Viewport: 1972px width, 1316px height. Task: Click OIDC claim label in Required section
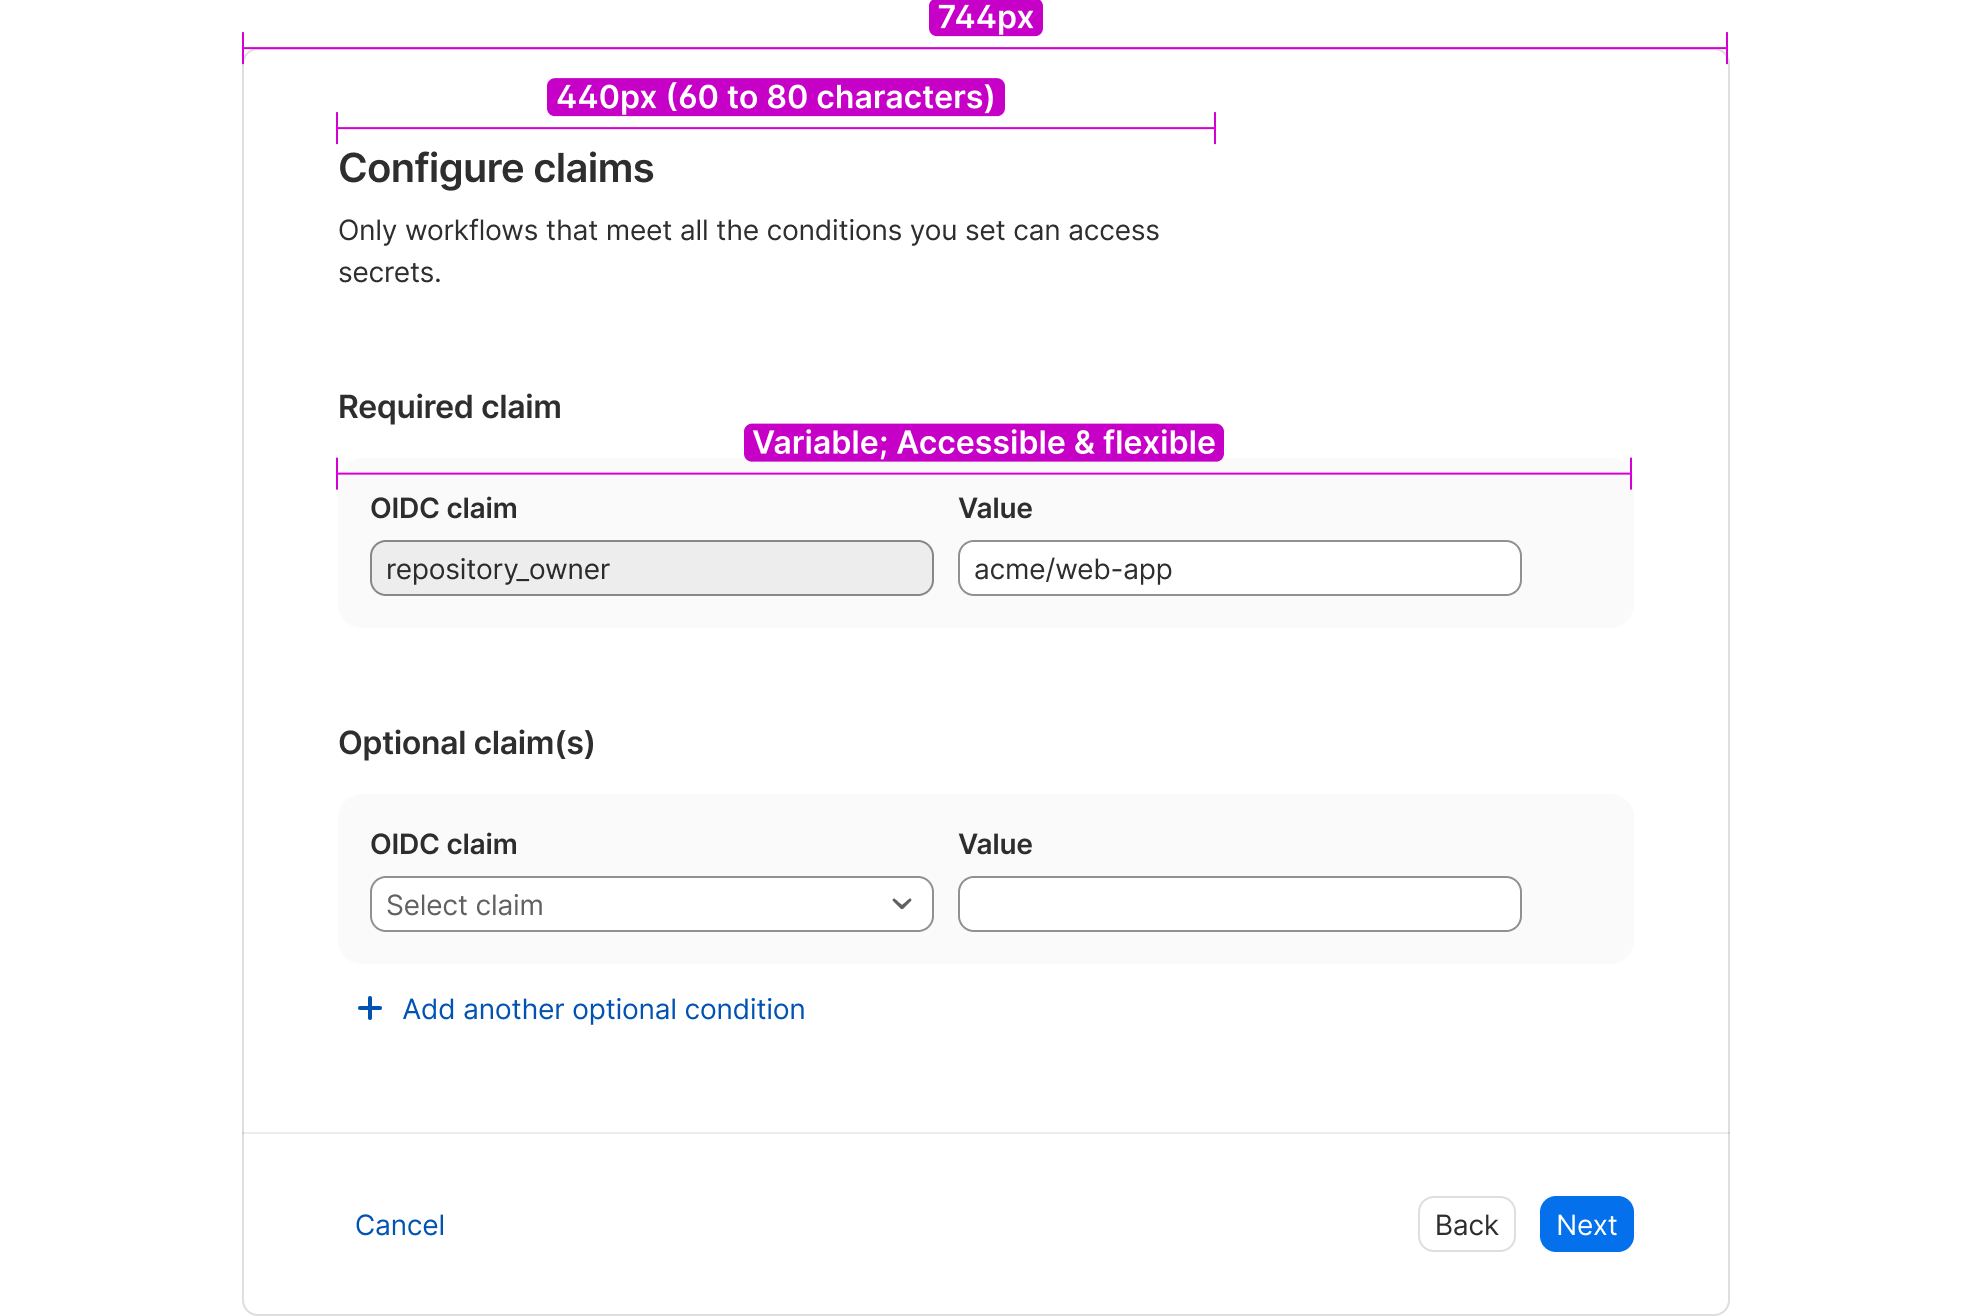click(x=443, y=508)
